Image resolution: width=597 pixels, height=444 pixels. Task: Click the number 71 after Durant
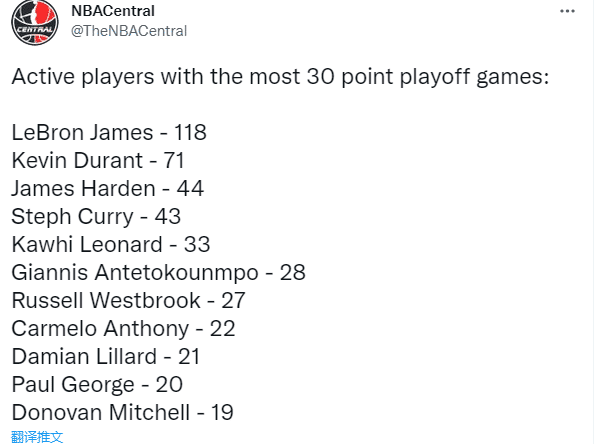[174, 160]
